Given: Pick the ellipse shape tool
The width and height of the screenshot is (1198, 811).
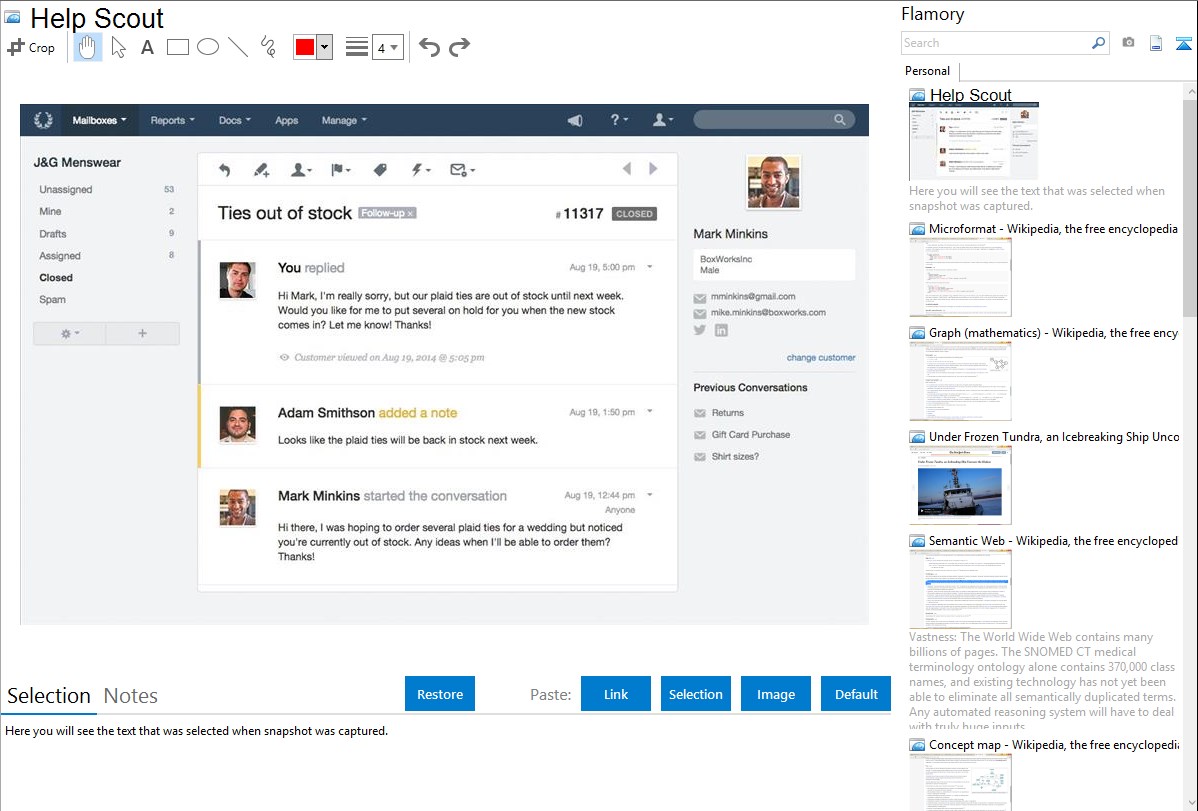Looking at the screenshot, I should (x=208, y=47).
